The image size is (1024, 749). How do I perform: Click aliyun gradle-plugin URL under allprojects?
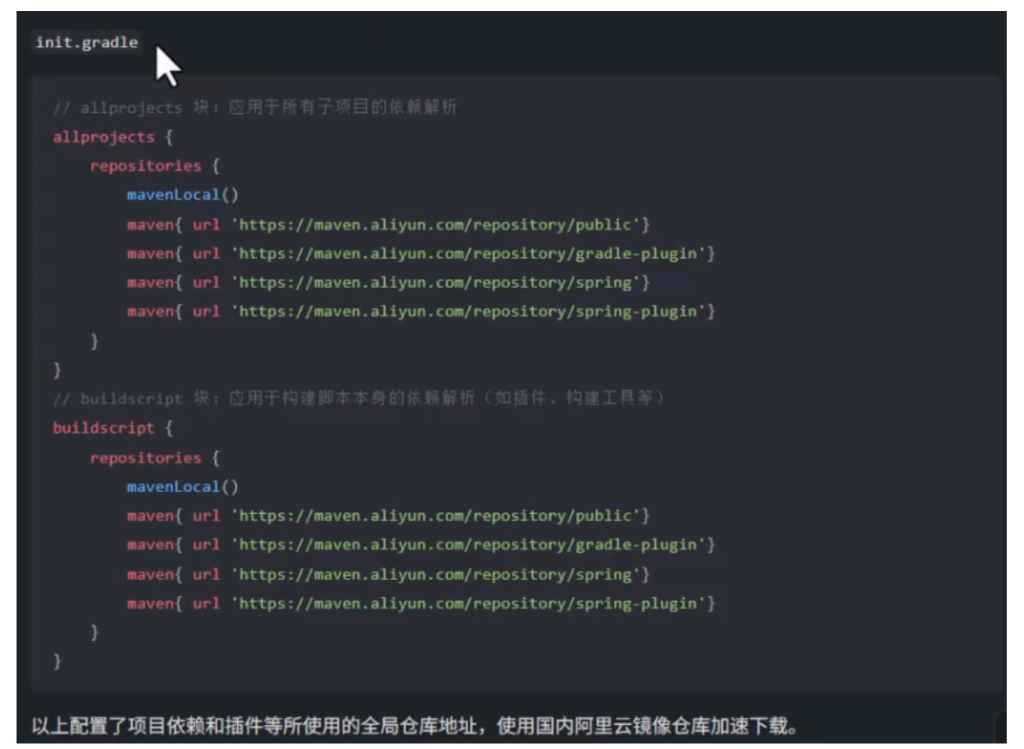pos(472,253)
